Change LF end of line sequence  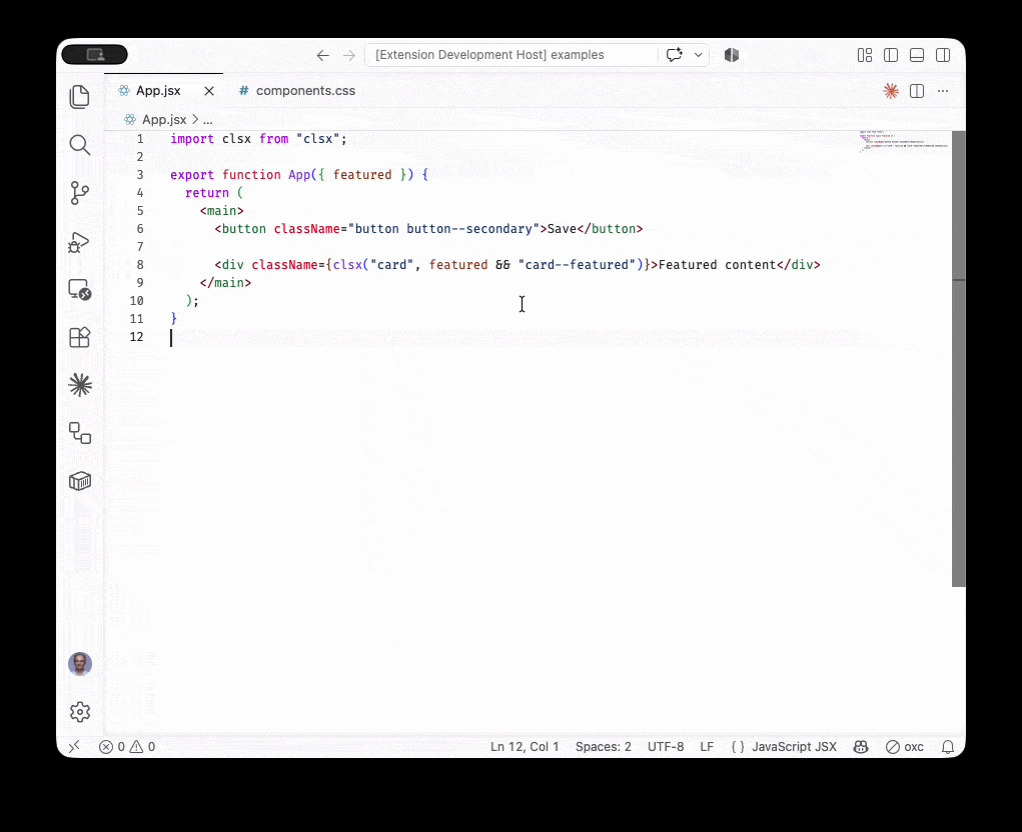[x=707, y=747]
